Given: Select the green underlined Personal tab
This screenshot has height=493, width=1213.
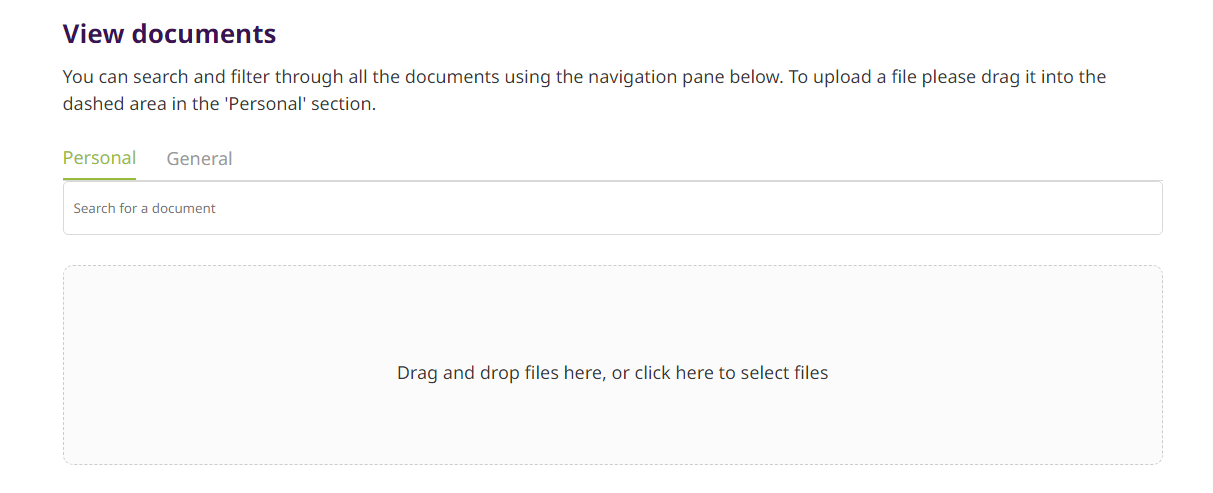Looking at the screenshot, I should pos(99,158).
